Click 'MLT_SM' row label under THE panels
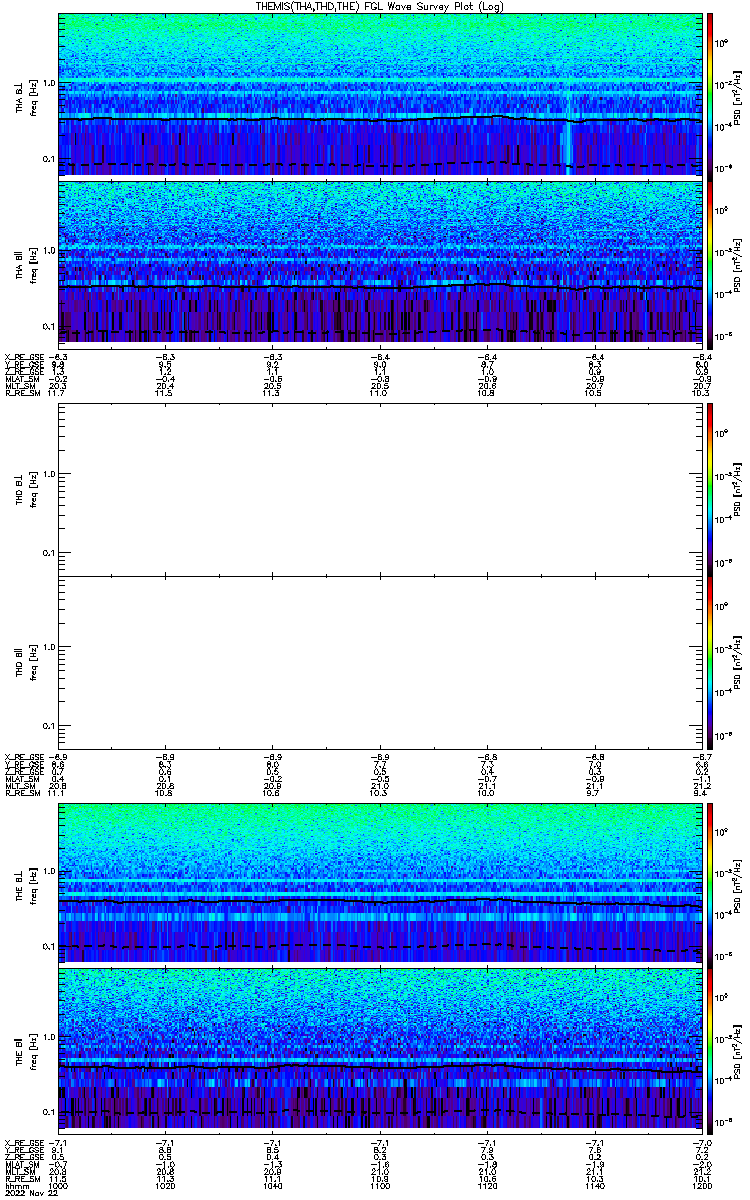Viewport: 750px width, 1200px height. [x=18, y=1172]
